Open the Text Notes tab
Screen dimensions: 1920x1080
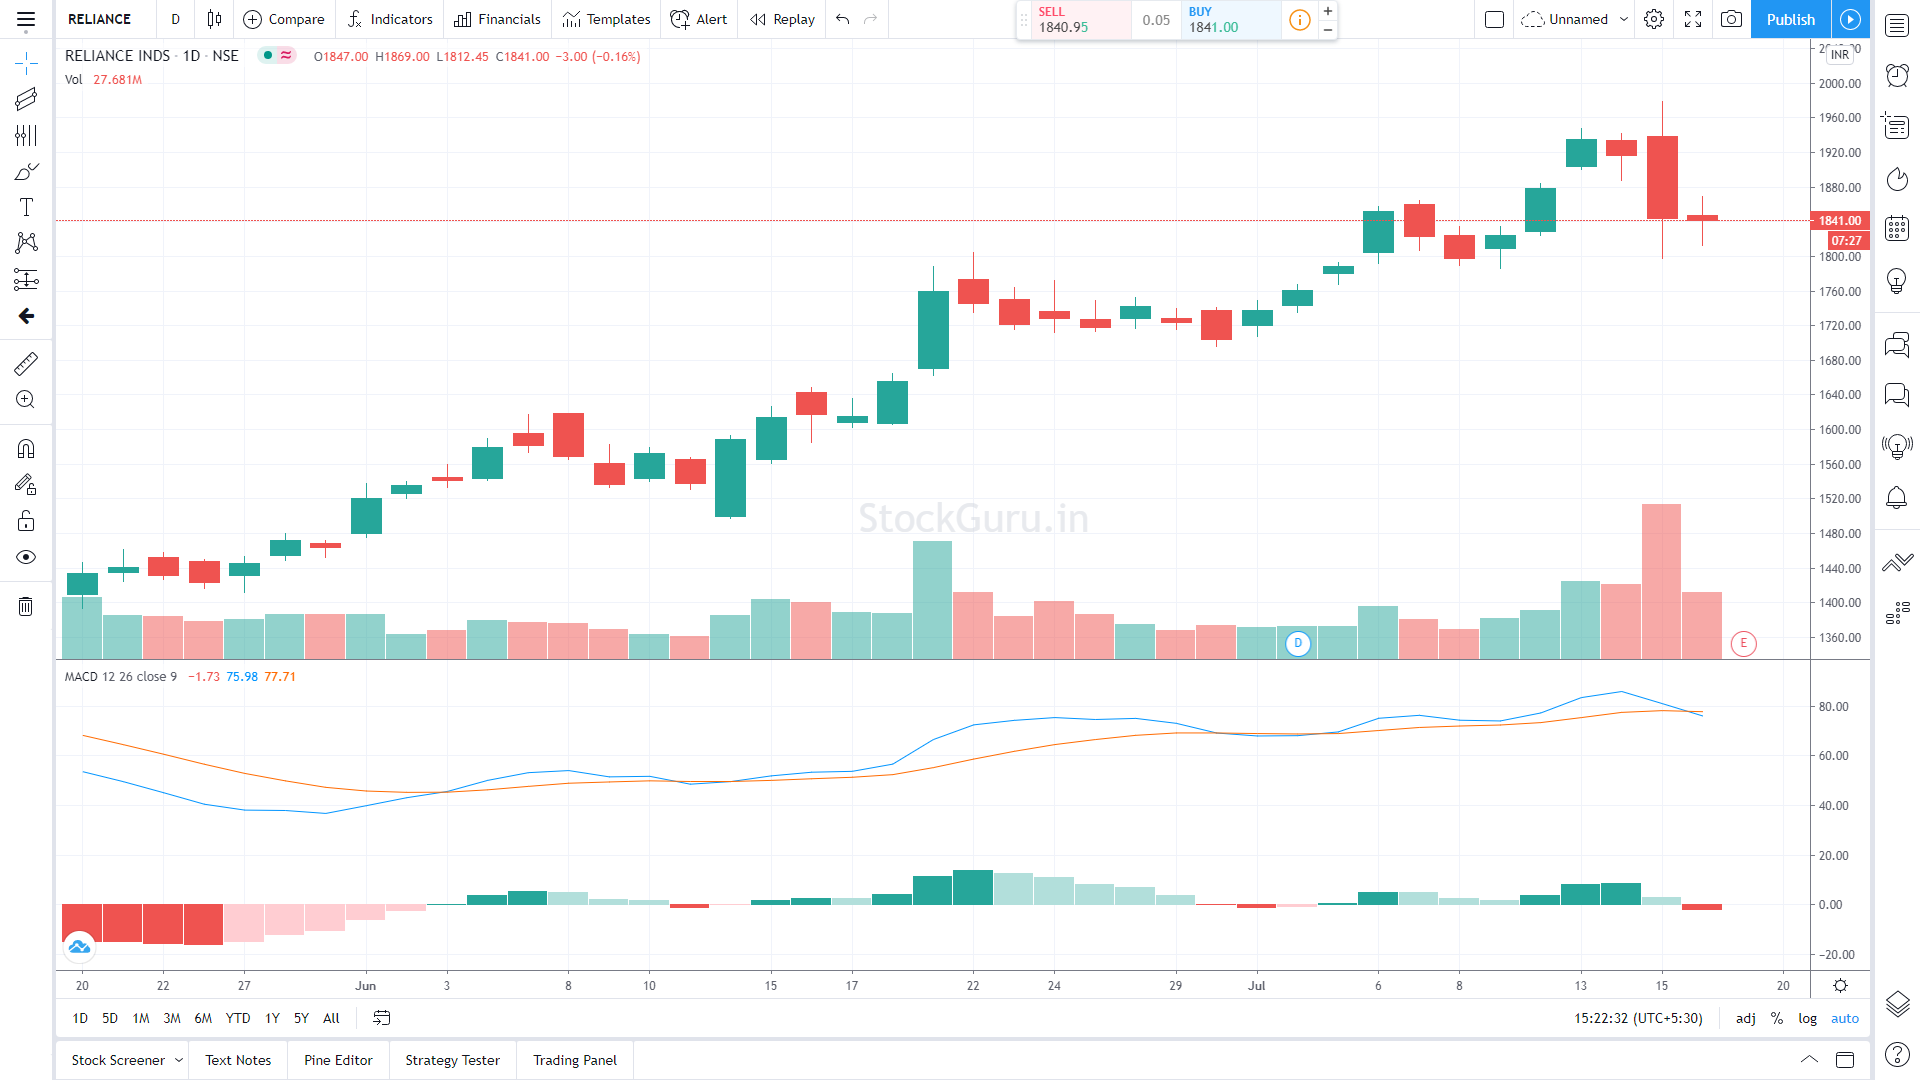(238, 1060)
